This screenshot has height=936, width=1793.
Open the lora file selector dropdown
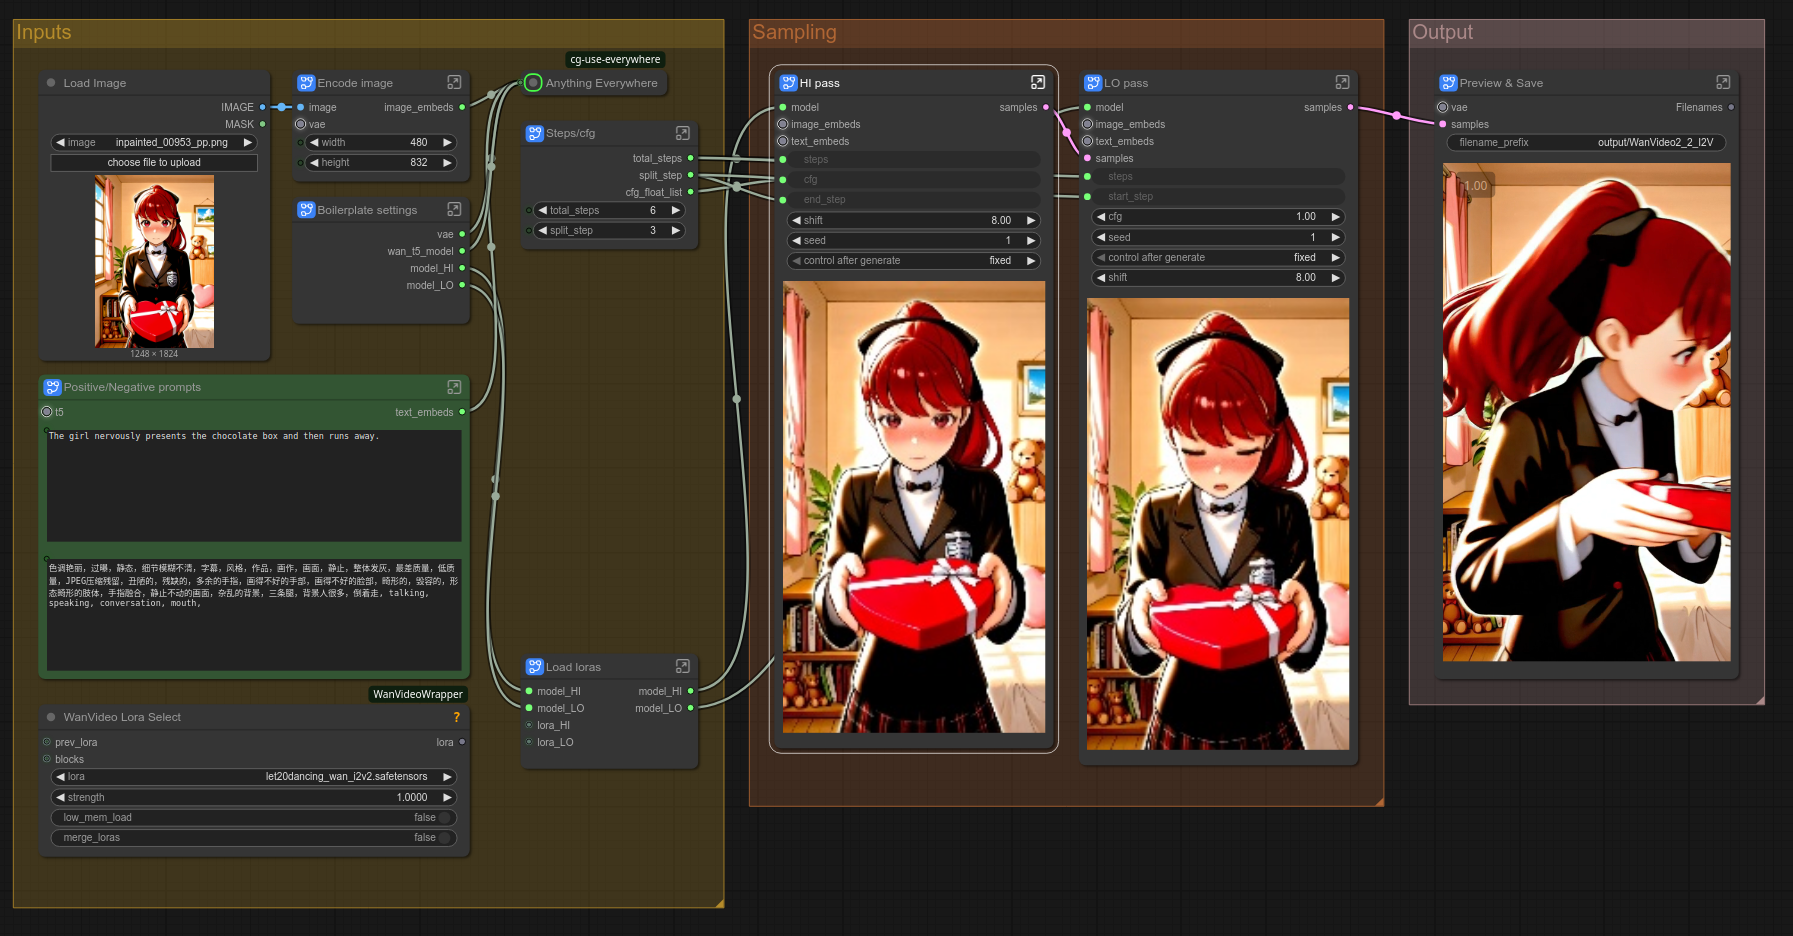(x=254, y=777)
